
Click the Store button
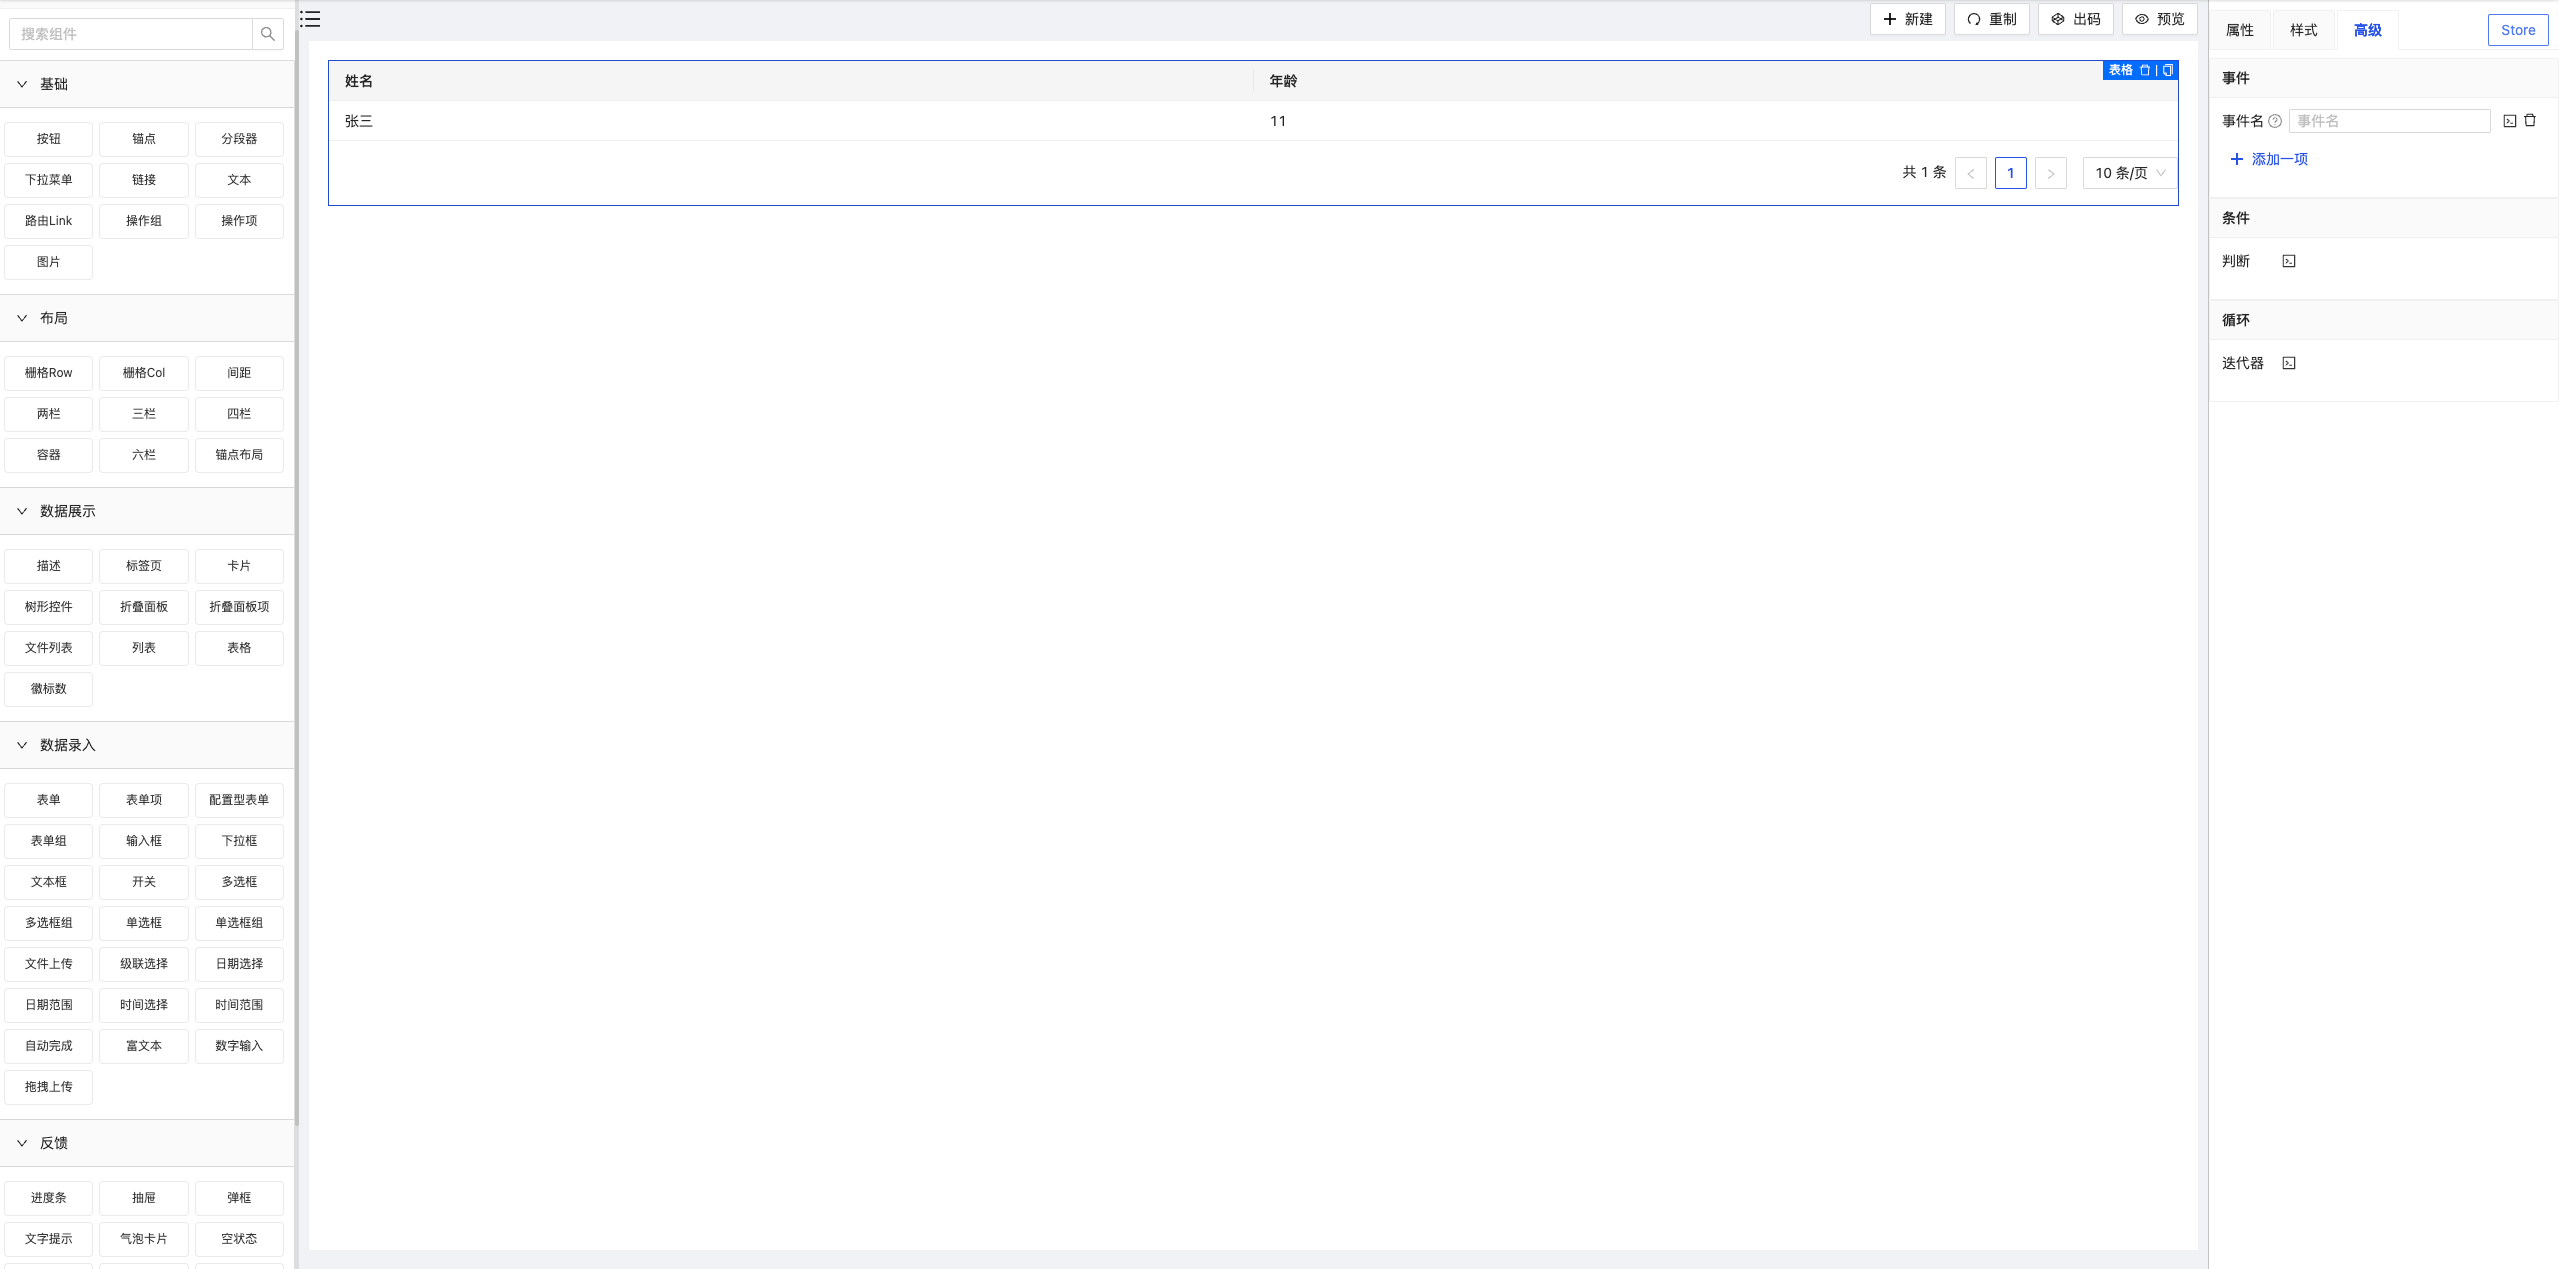coord(2517,30)
